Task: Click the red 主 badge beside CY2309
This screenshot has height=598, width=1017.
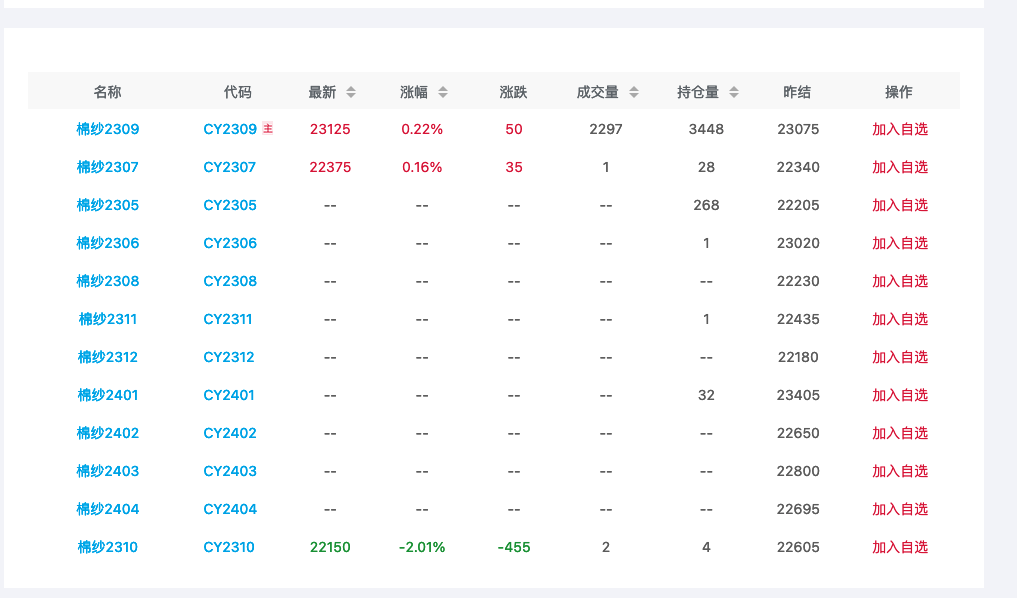Action: coord(268,129)
